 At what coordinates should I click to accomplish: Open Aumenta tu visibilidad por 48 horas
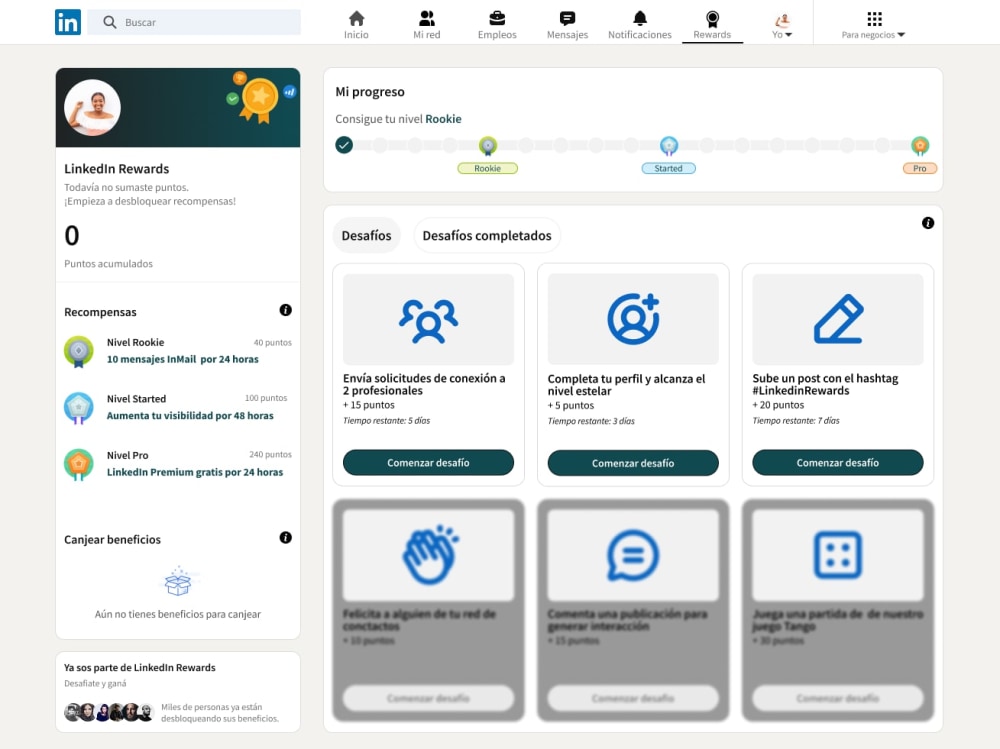point(190,415)
